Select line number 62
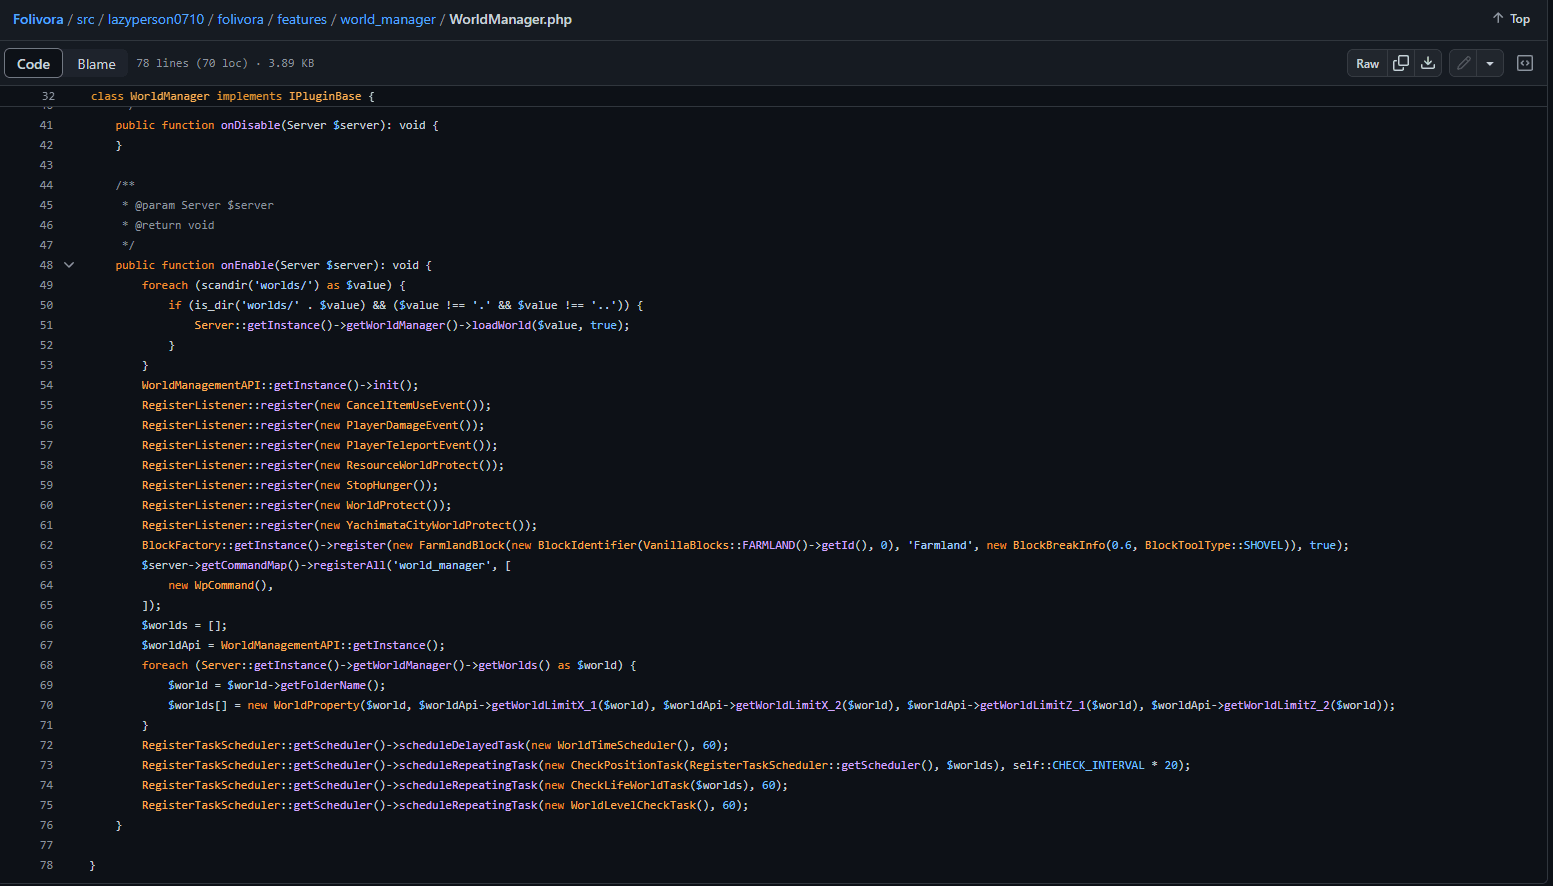The image size is (1553, 886). (46, 545)
